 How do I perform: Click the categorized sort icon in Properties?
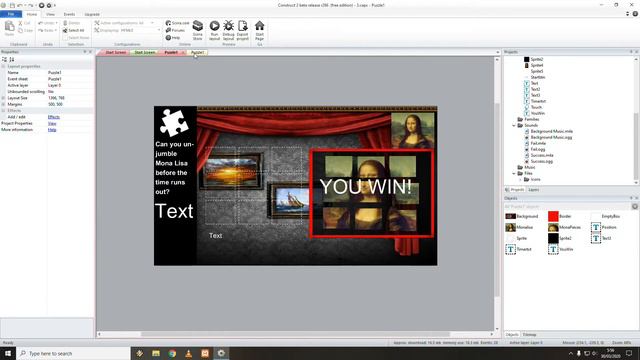(4, 60)
